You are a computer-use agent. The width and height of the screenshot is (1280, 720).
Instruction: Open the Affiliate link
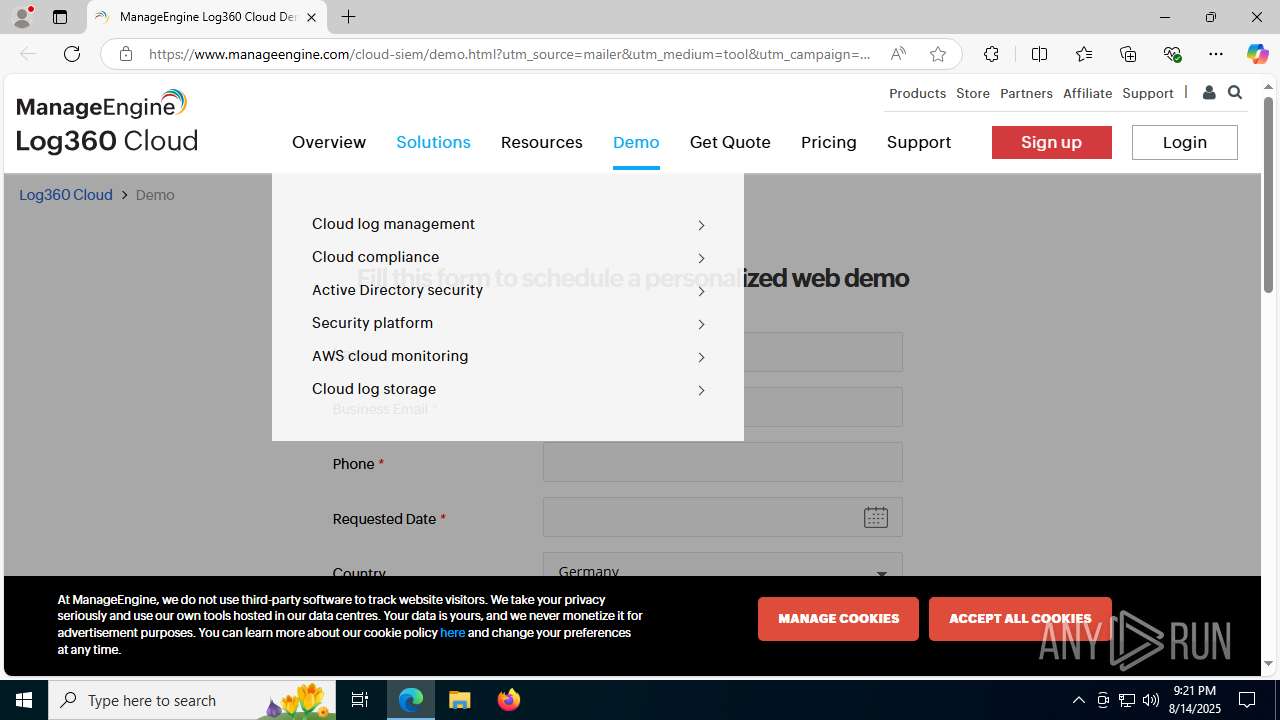pos(1087,93)
